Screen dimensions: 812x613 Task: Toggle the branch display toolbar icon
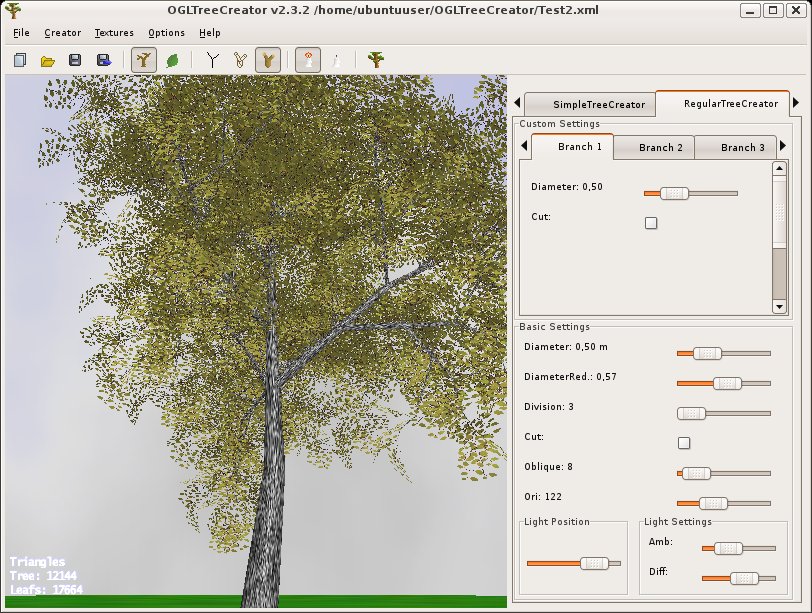[144, 60]
